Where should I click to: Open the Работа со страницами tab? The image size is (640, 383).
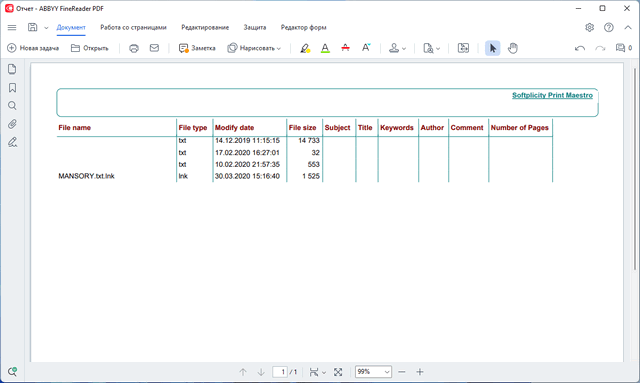coord(133,27)
